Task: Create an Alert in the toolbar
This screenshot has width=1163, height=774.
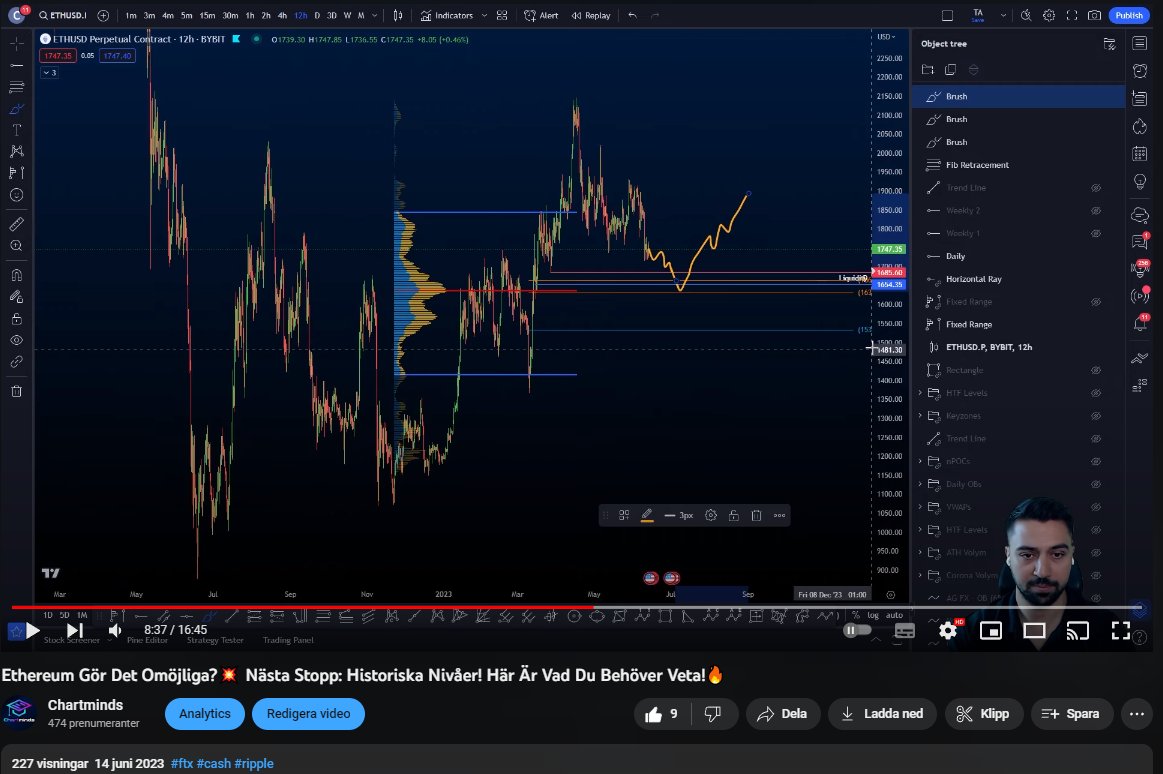Action: (x=541, y=16)
